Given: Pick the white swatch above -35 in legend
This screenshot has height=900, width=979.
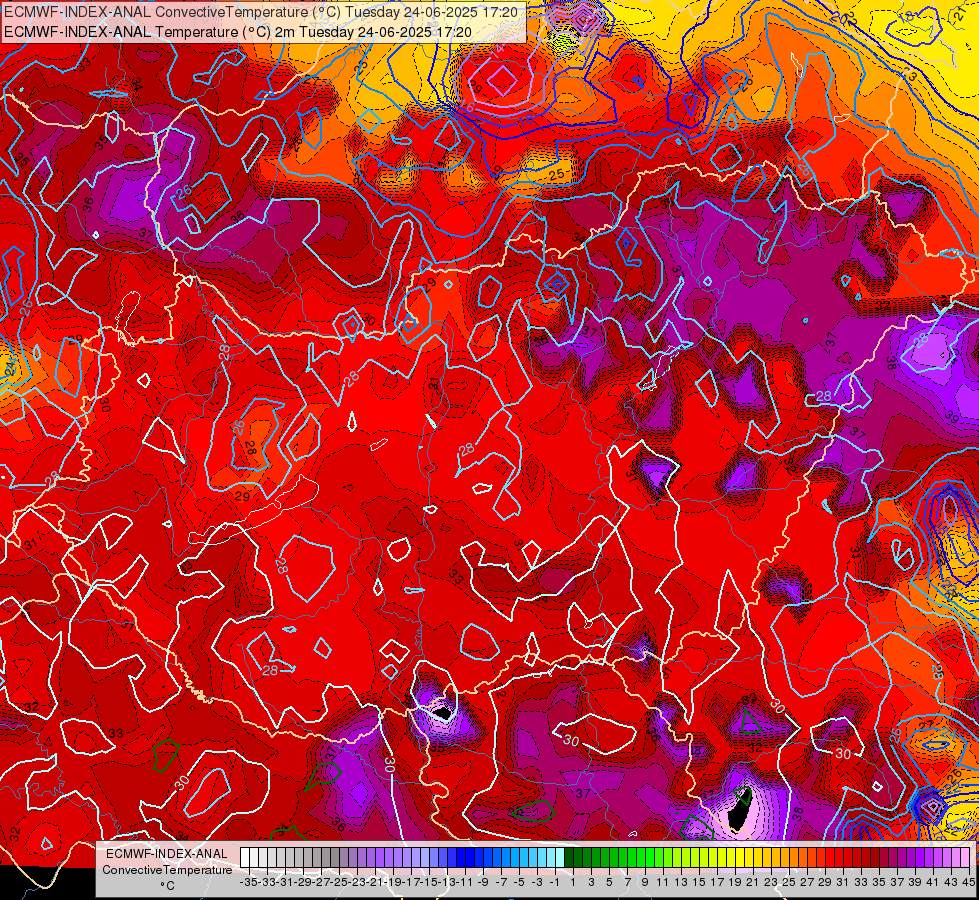Looking at the screenshot, I should [x=245, y=857].
